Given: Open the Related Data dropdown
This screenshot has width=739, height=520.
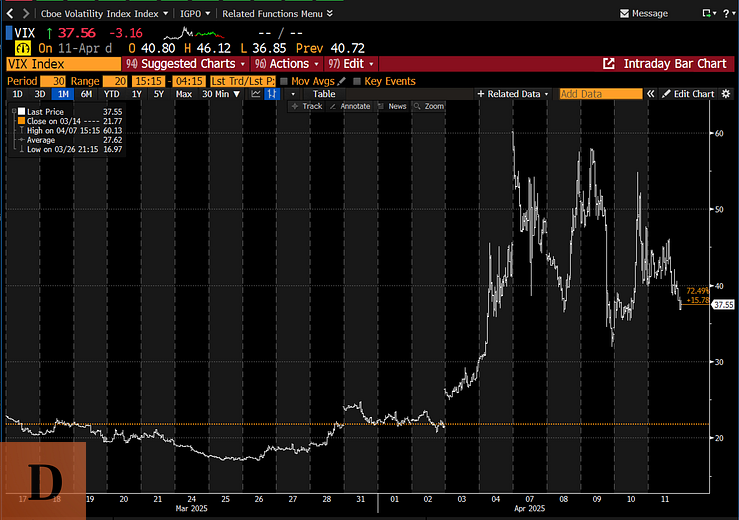Looking at the screenshot, I should pyautogui.click(x=513, y=94).
